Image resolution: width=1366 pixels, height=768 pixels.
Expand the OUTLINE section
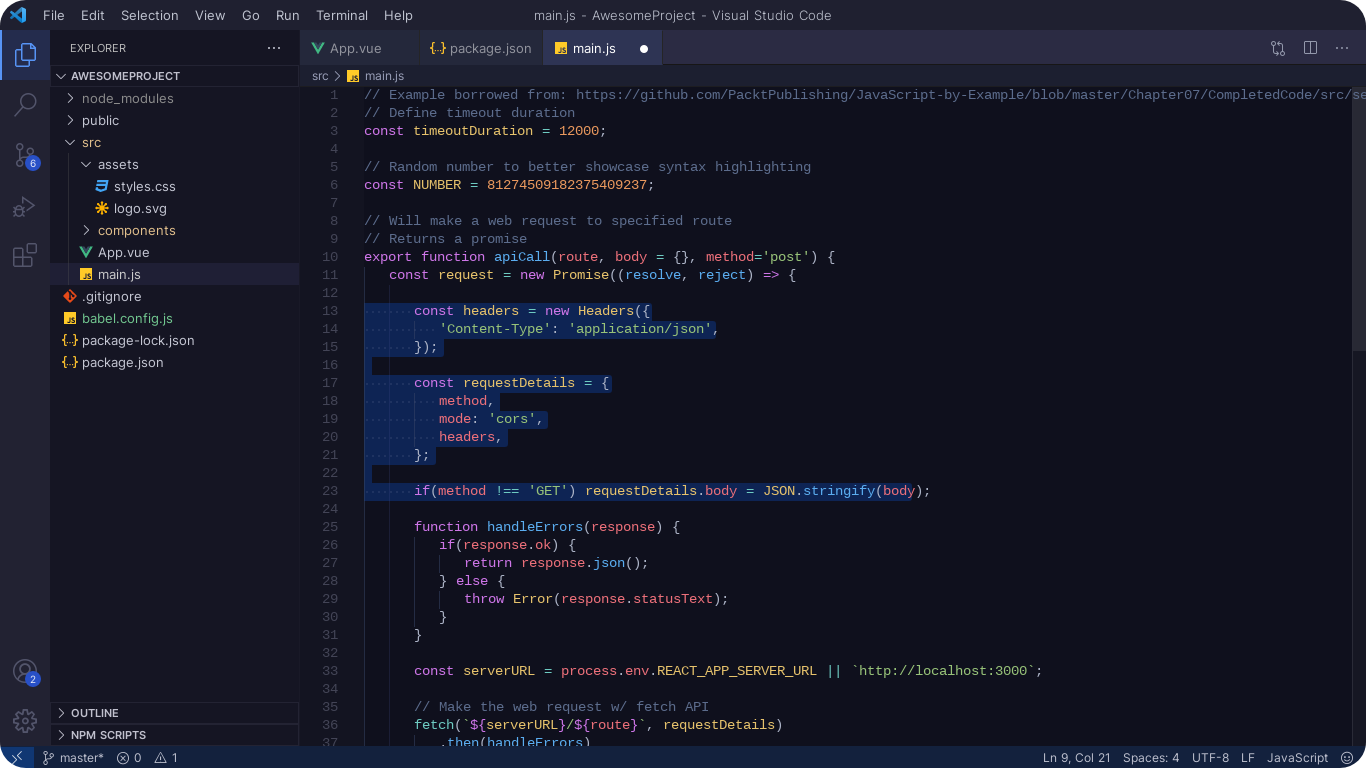coord(175,713)
